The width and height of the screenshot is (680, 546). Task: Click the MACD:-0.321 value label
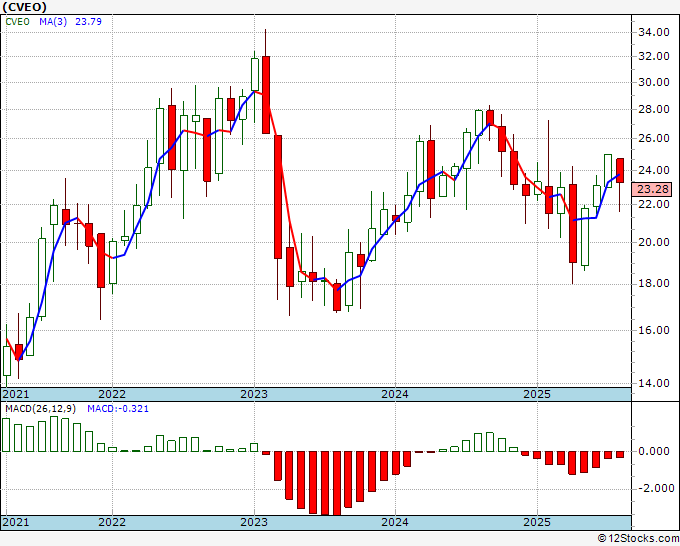tap(118, 409)
